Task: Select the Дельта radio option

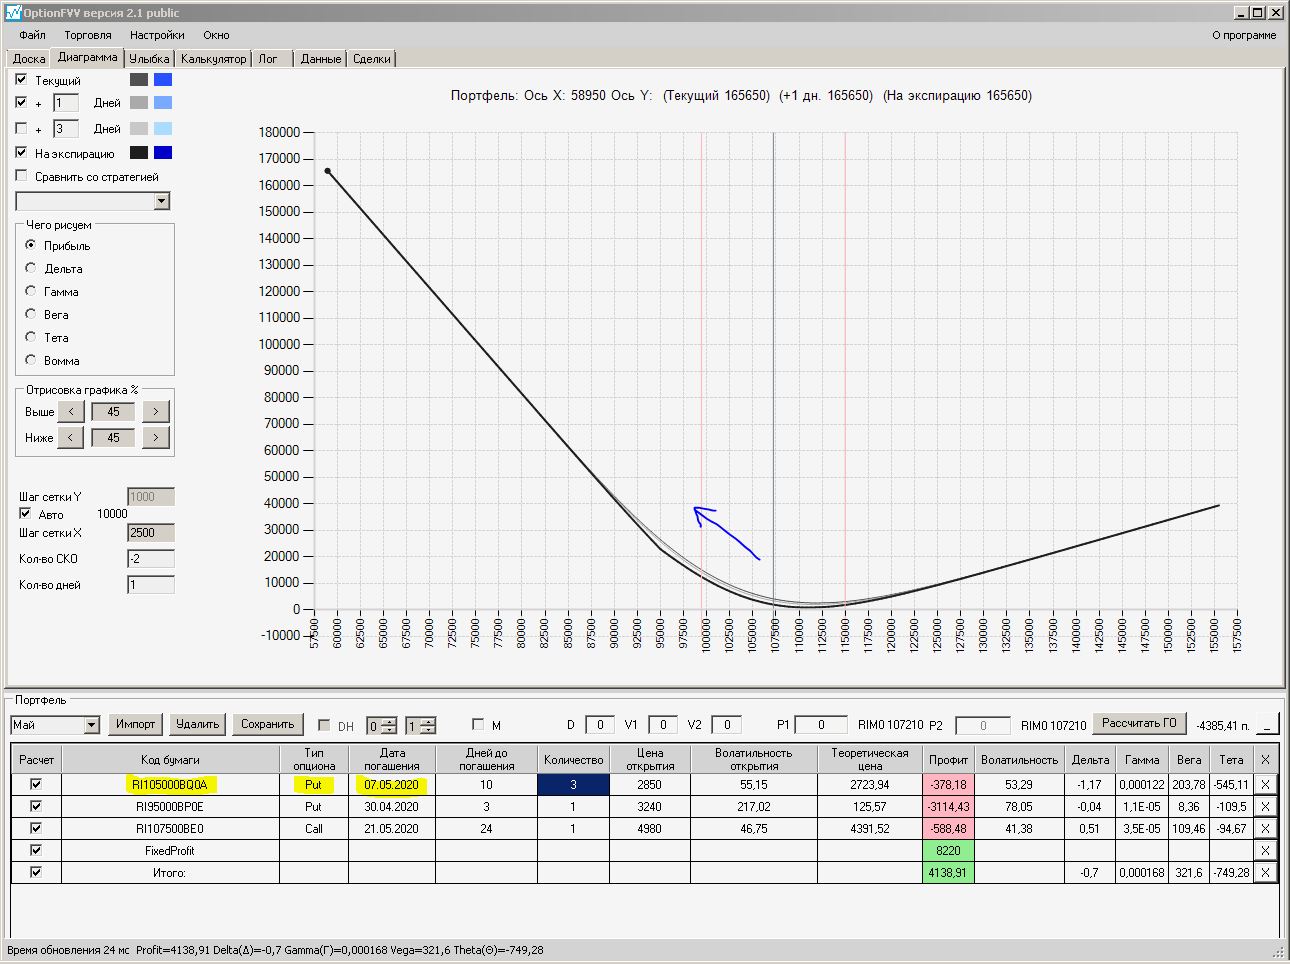Action: click(31, 268)
